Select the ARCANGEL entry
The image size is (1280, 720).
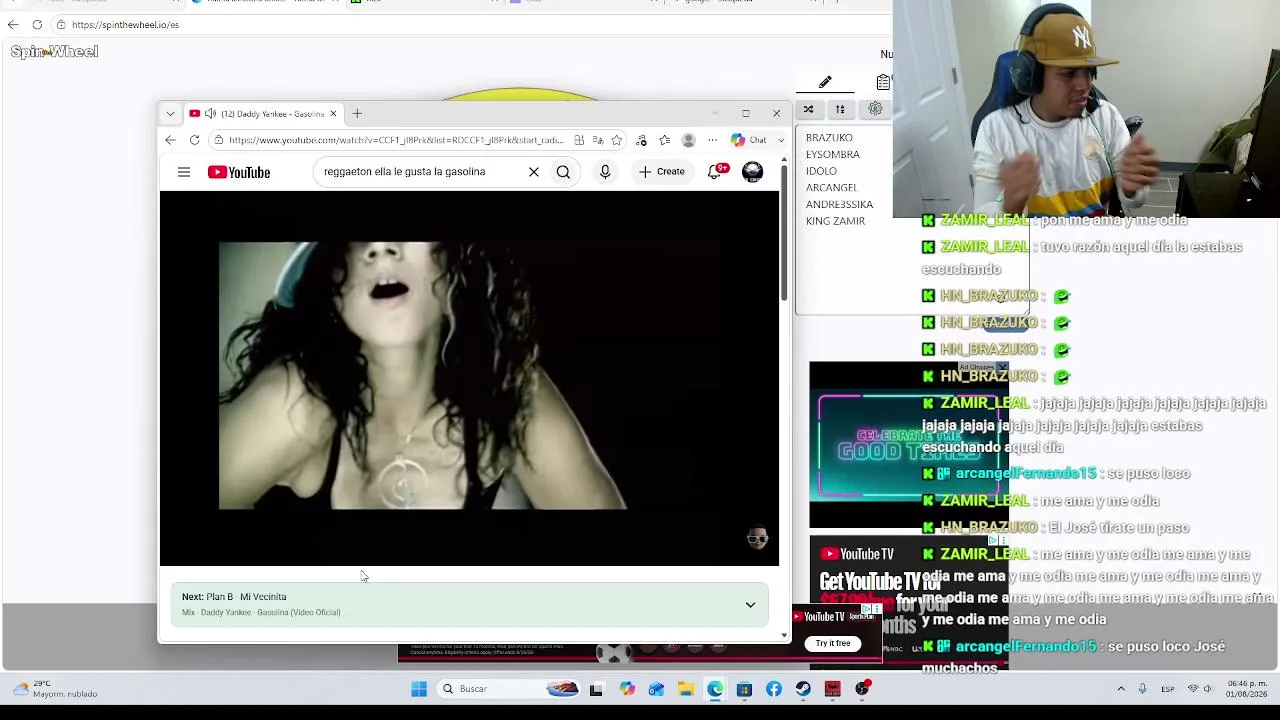[831, 188]
